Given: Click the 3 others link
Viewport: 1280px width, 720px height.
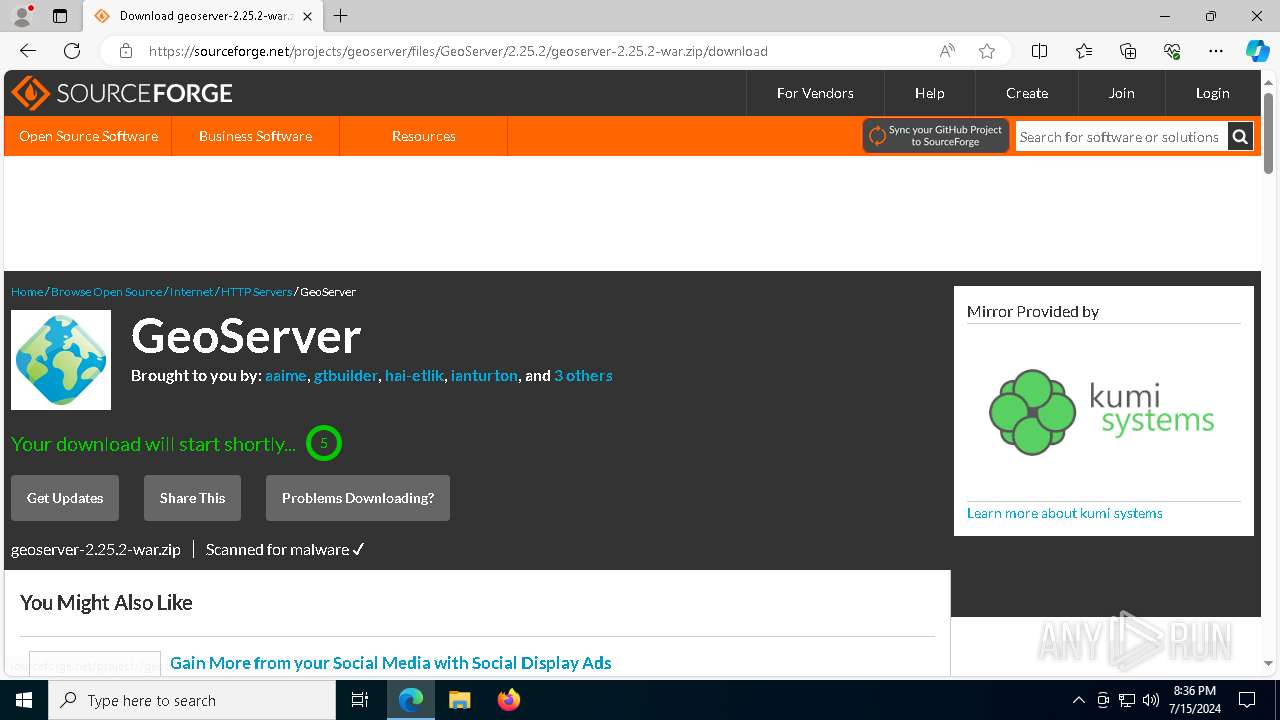Looking at the screenshot, I should [x=583, y=376].
